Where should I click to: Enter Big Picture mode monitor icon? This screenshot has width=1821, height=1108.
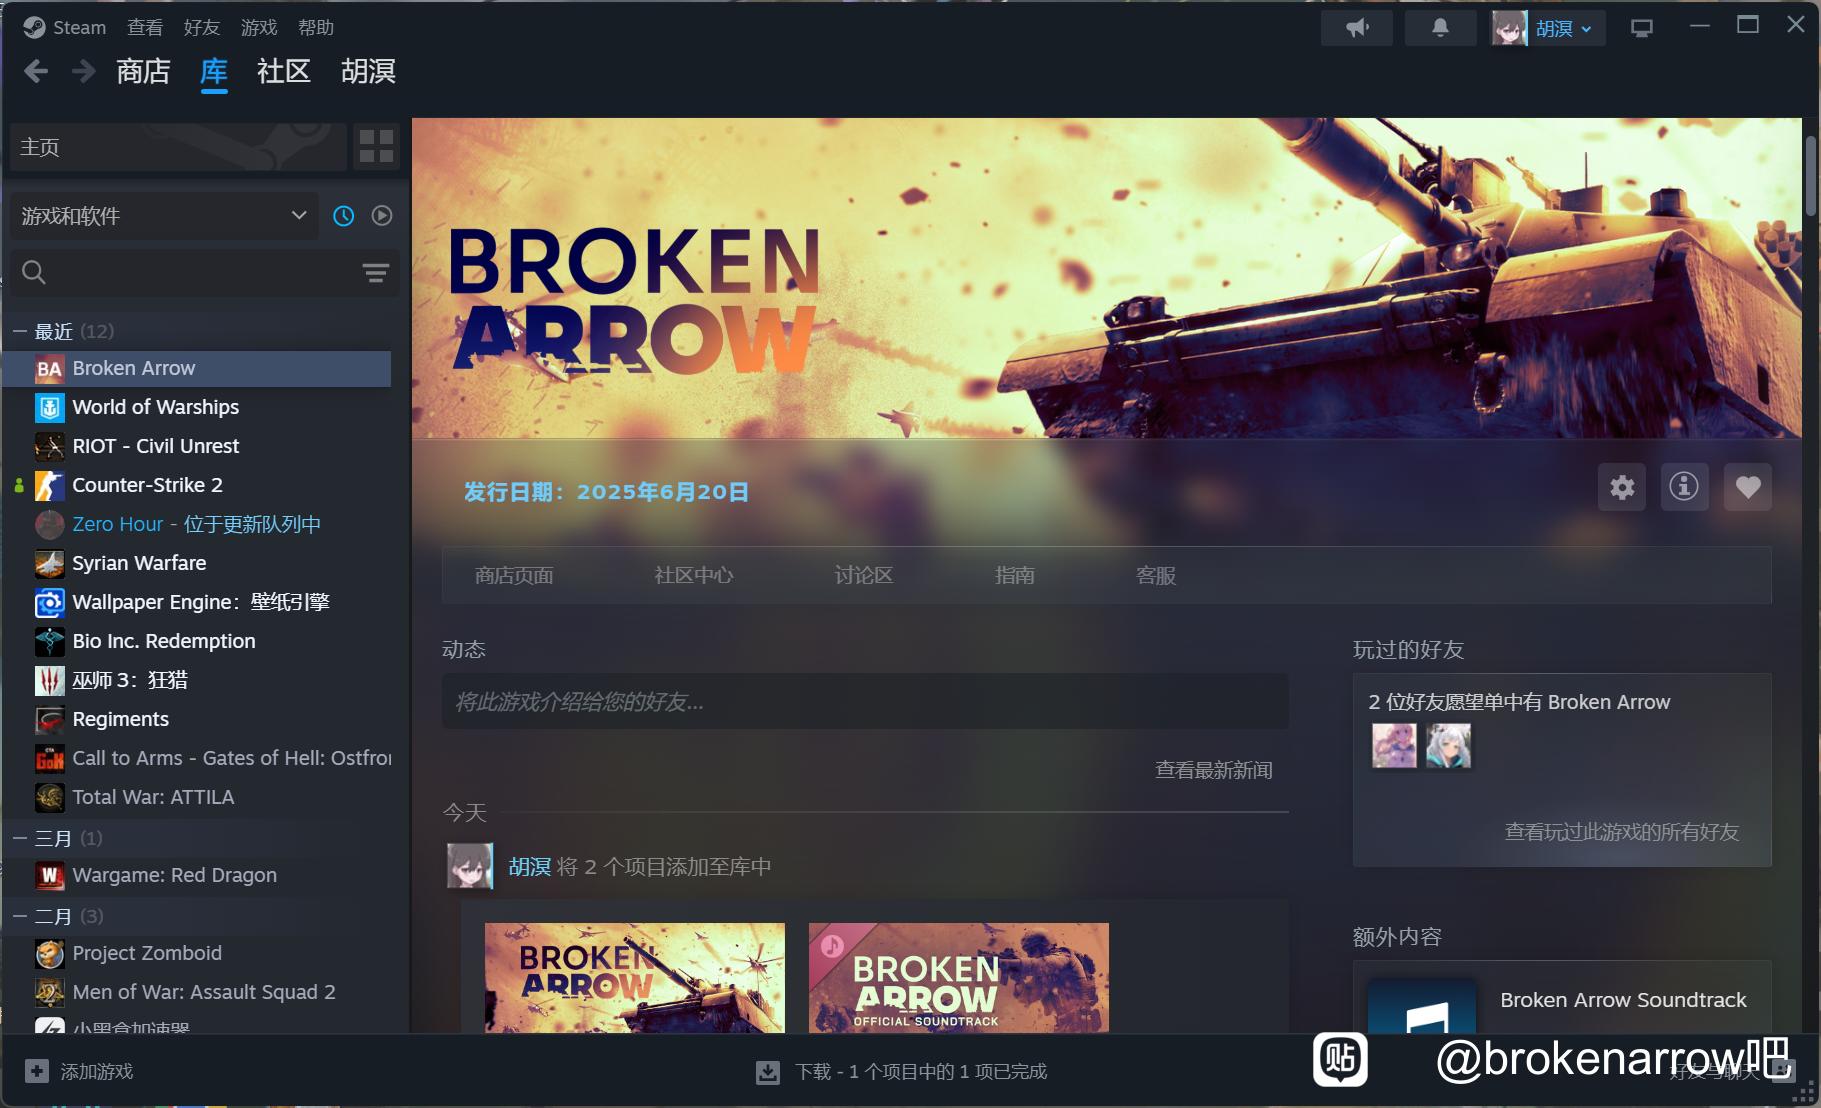[x=1642, y=28]
